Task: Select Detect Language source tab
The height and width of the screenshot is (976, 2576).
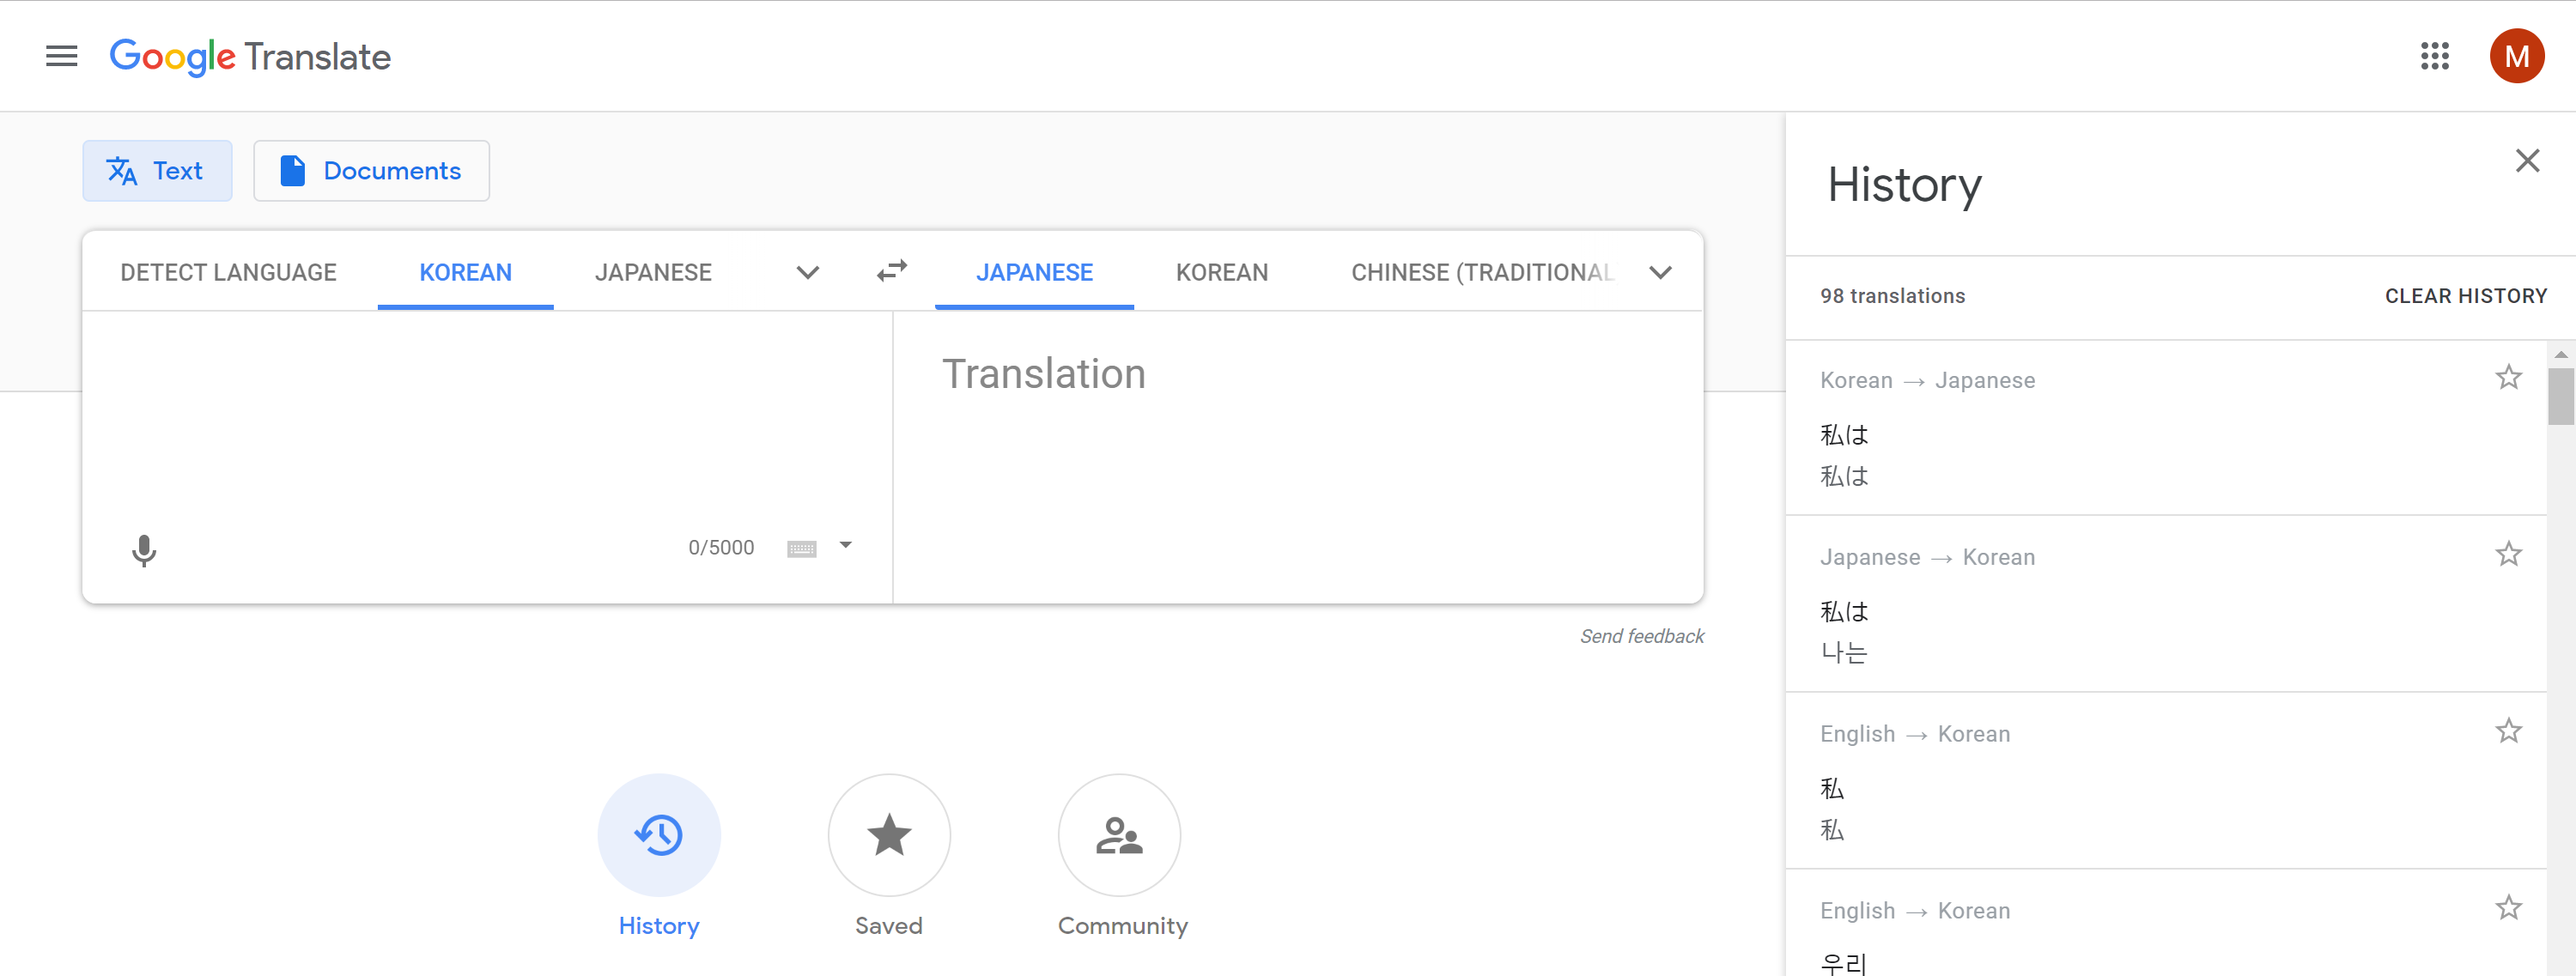Action: click(x=228, y=272)
